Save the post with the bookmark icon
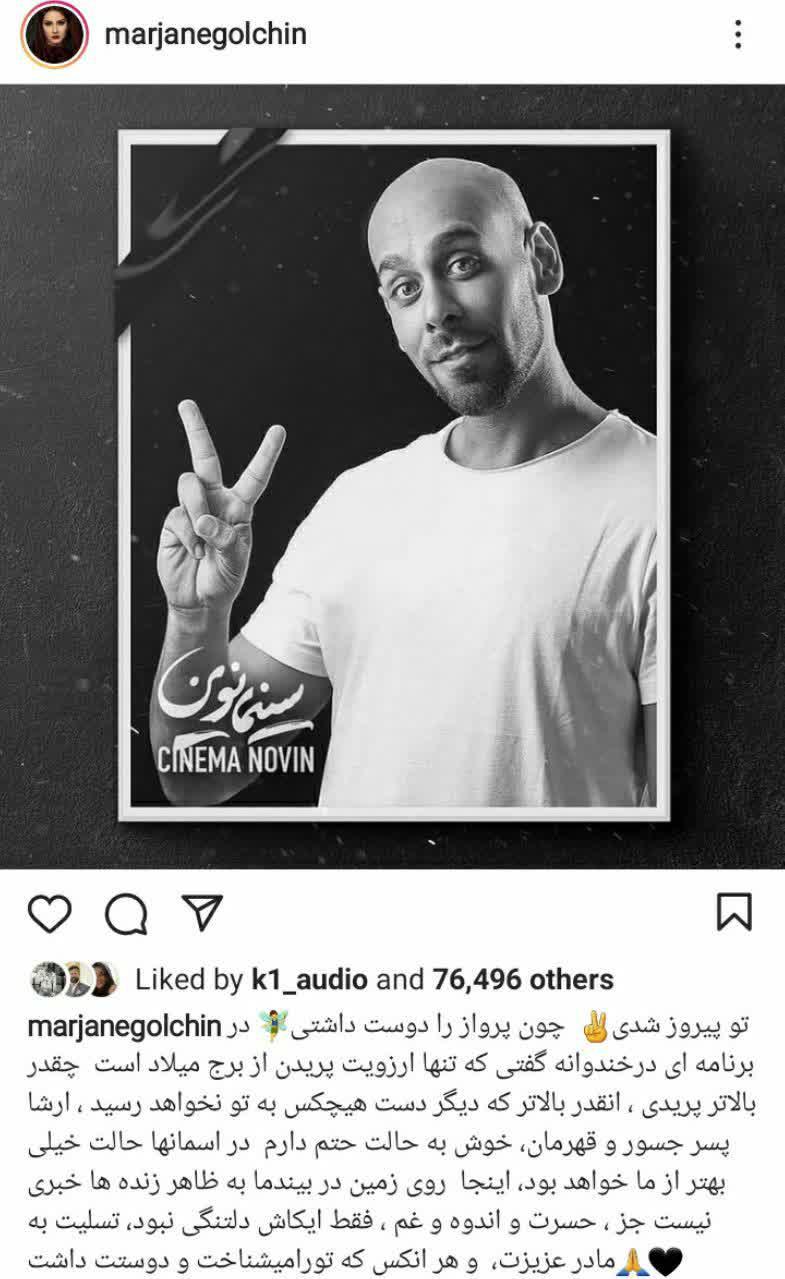This screenshot has height=1279, width=785. click(734, 912)
